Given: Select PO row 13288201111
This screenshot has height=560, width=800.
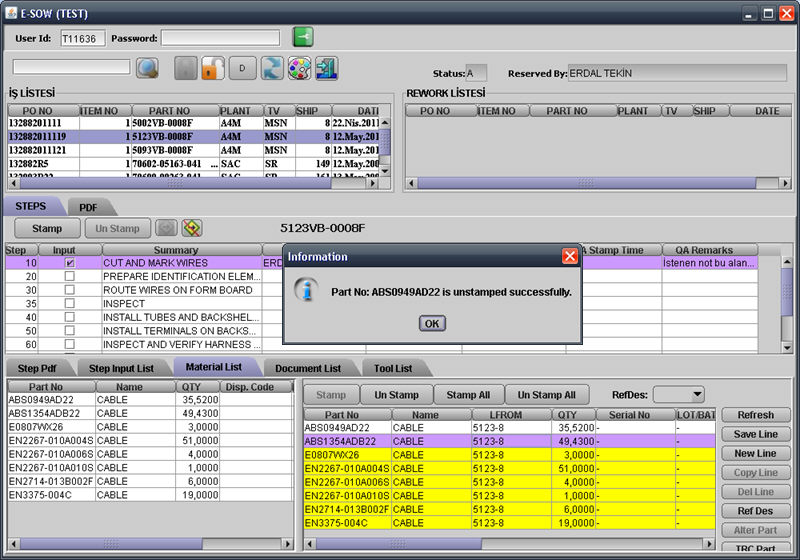Looking at the screenshot, I should pyautogui.click(x=194, y=123).
